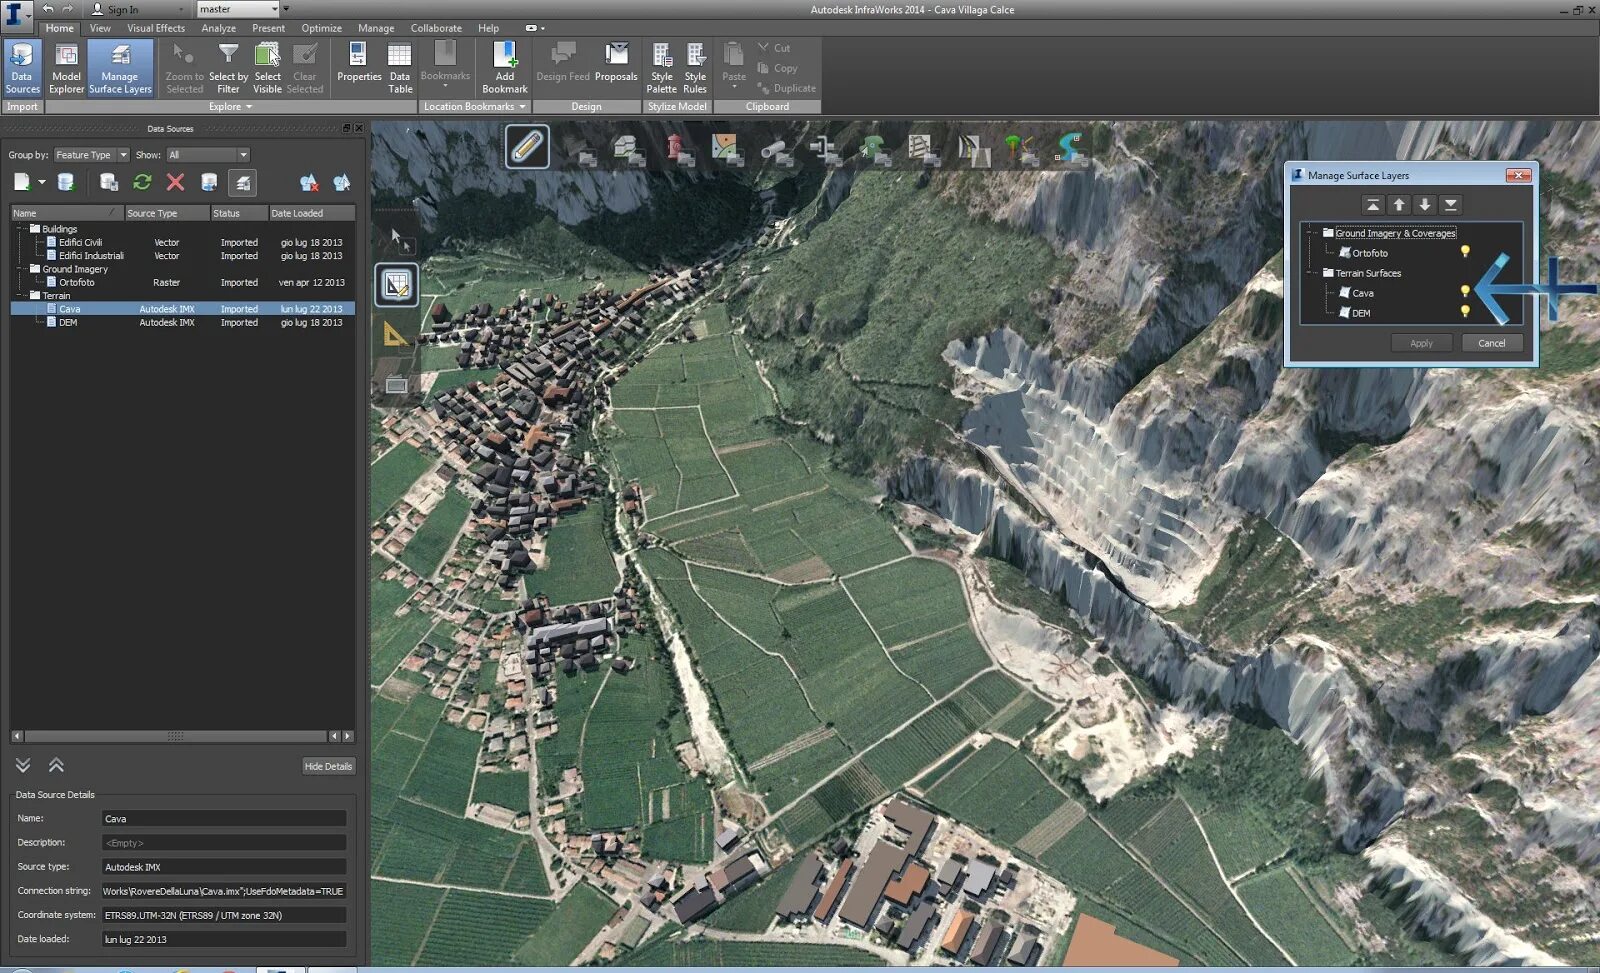Open the Optimize ribbon tab
The width and height of the screenshot is (1600, 973).
[322, 28]
